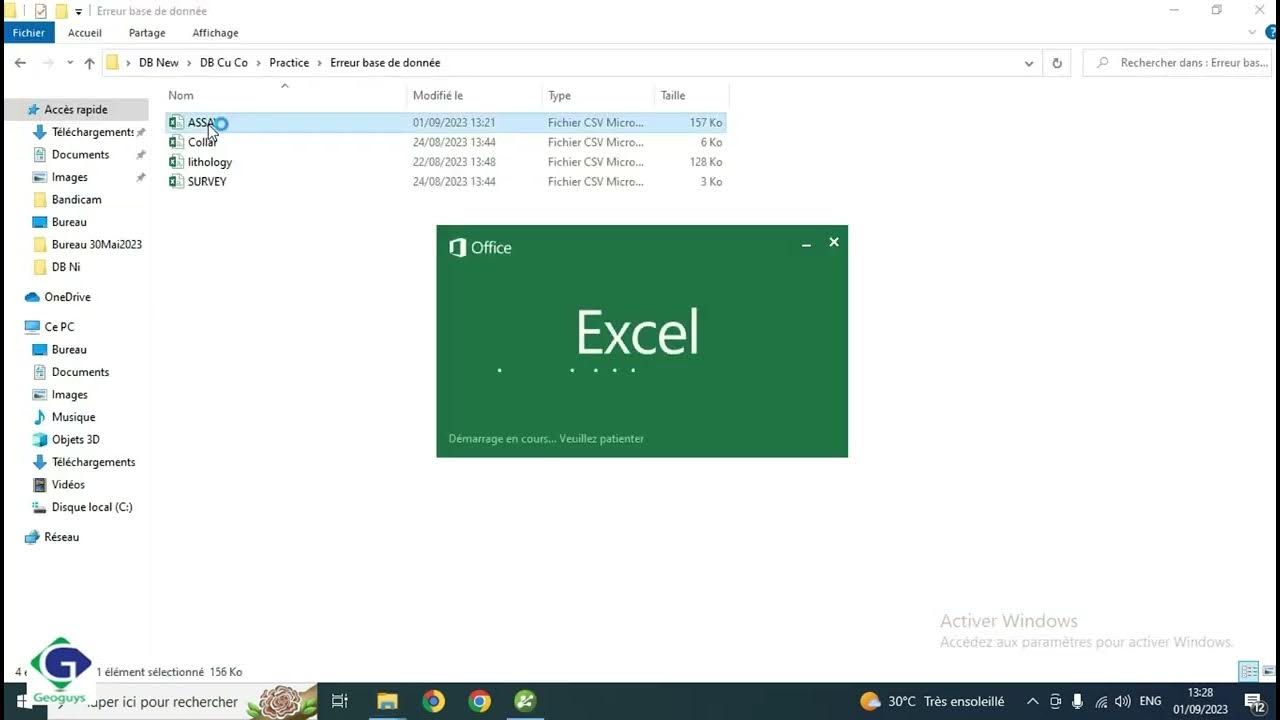Image resolution: width=1280 pixels, height=720 pixels.
Task: Open File Explorer from the taskbar
Action: [x=387, y=701]
